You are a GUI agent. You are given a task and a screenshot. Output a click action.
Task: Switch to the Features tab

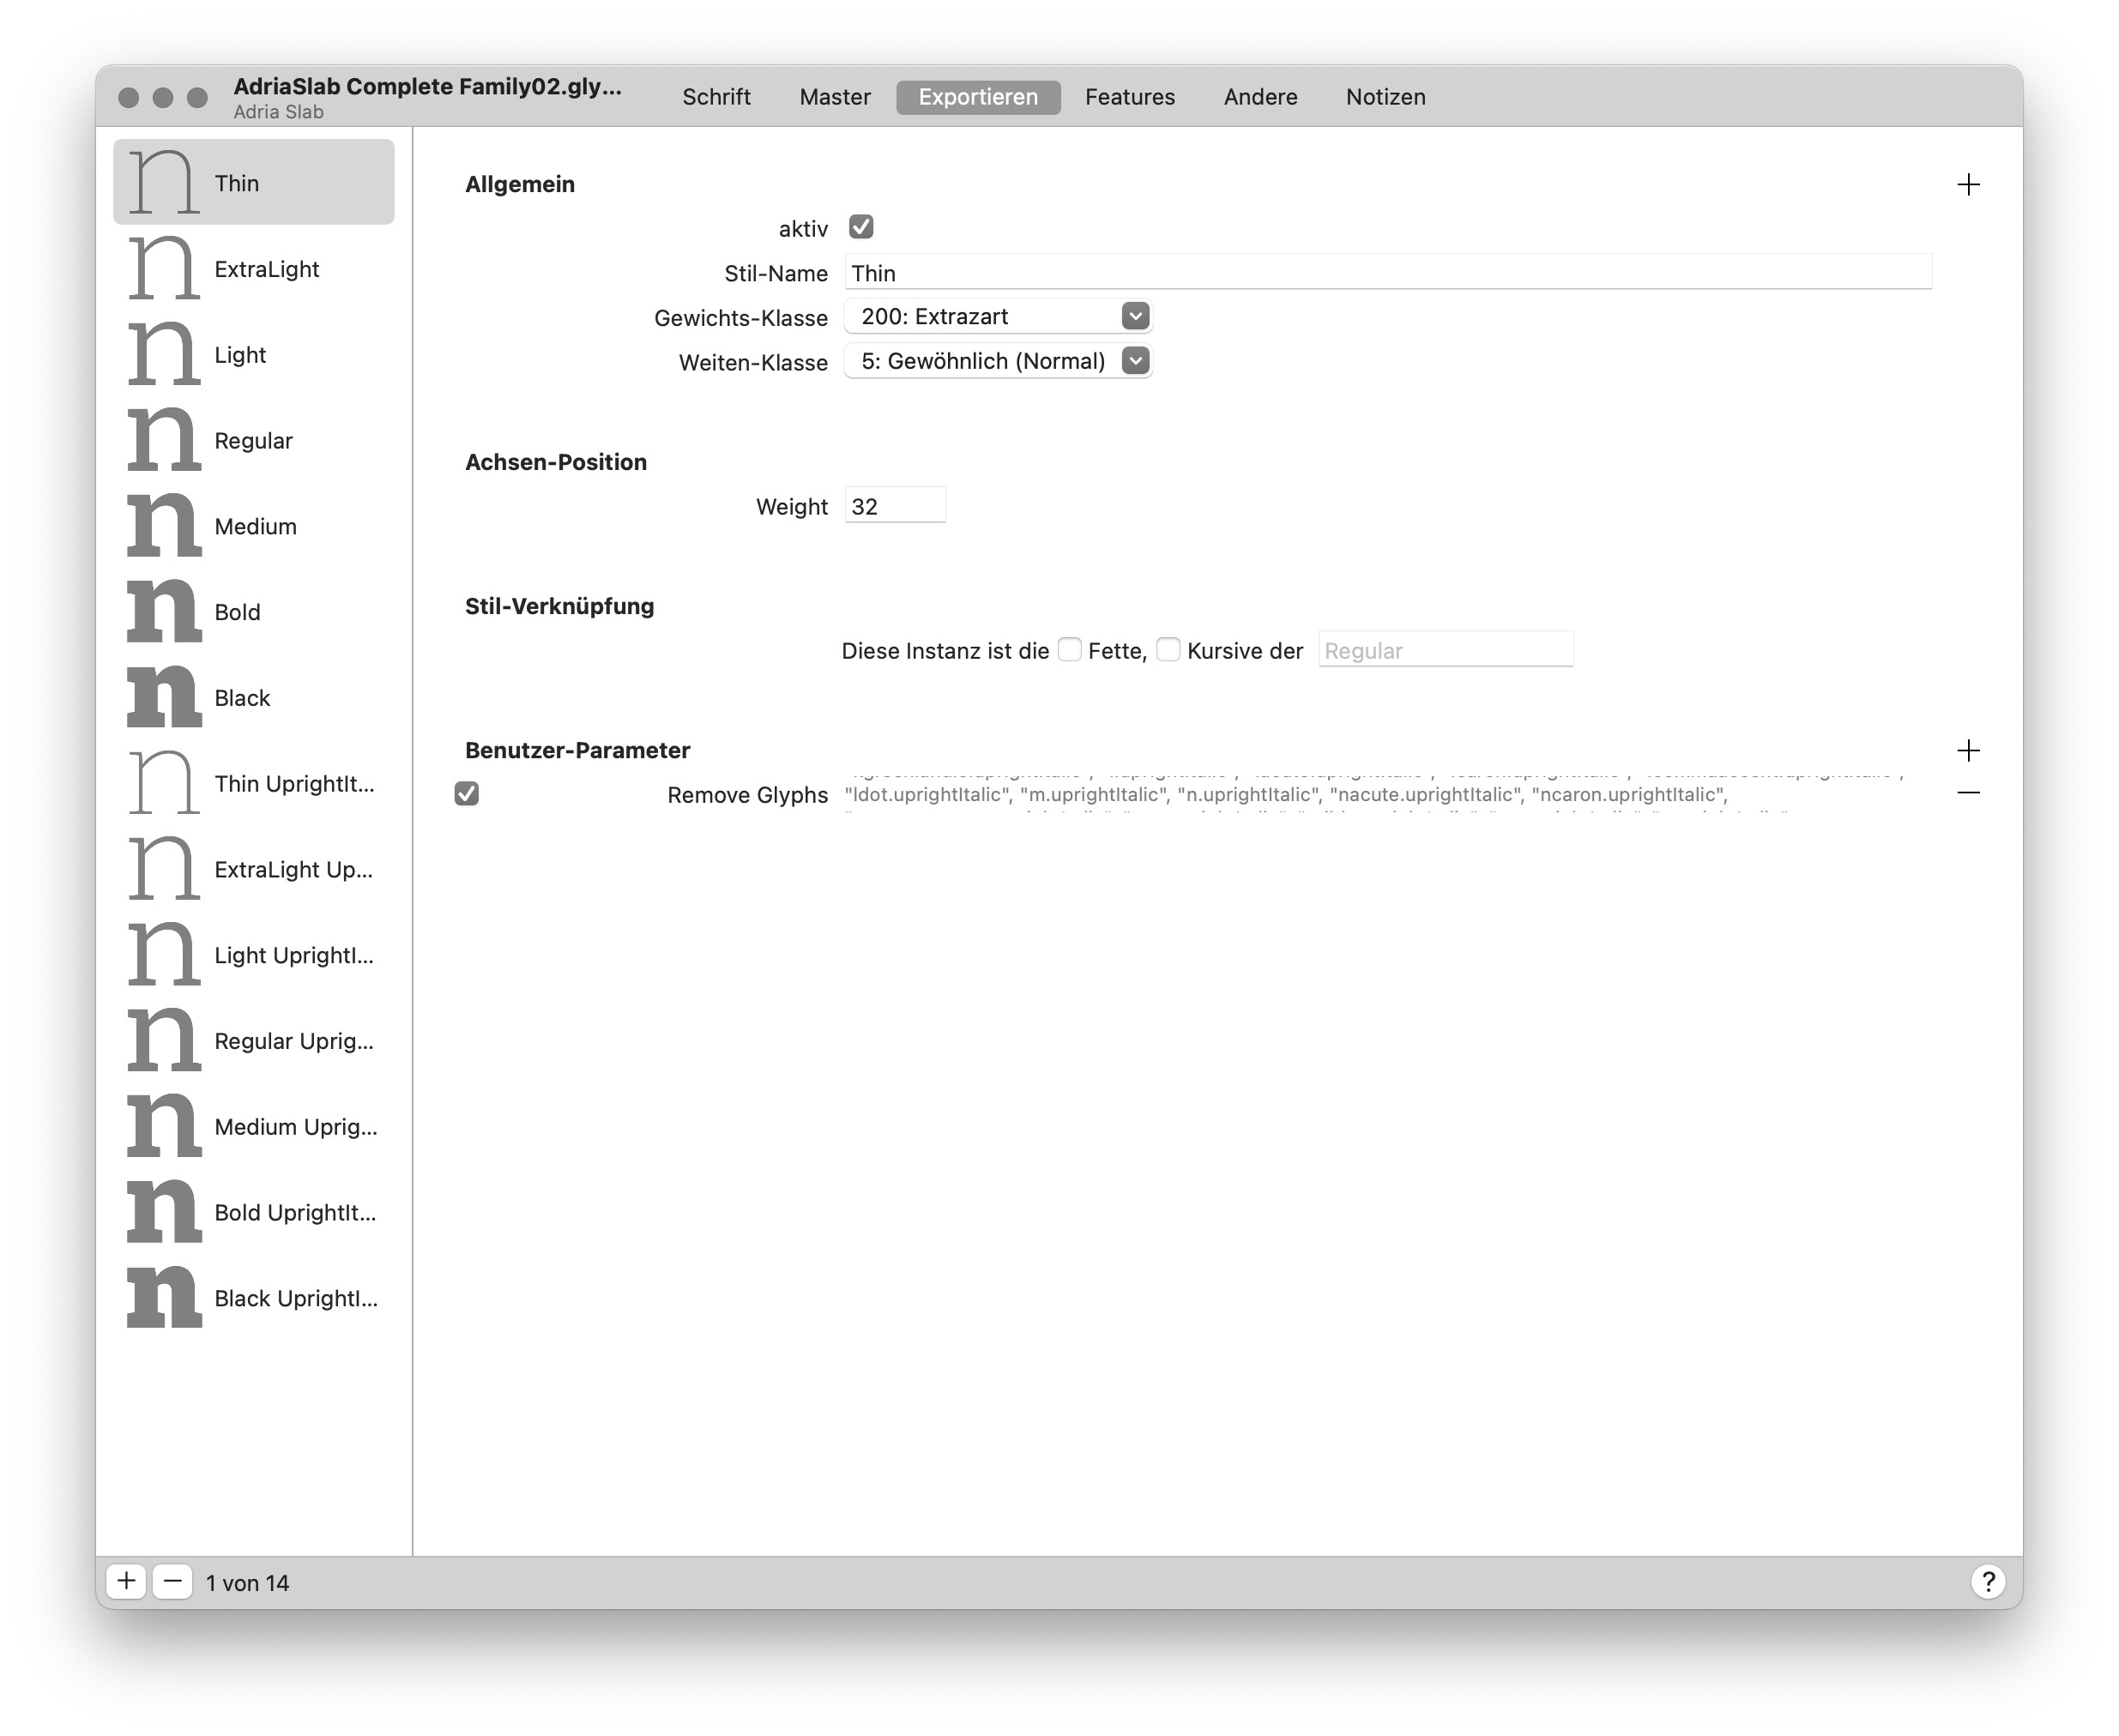pyautogui.click(x=1129, y=97)
